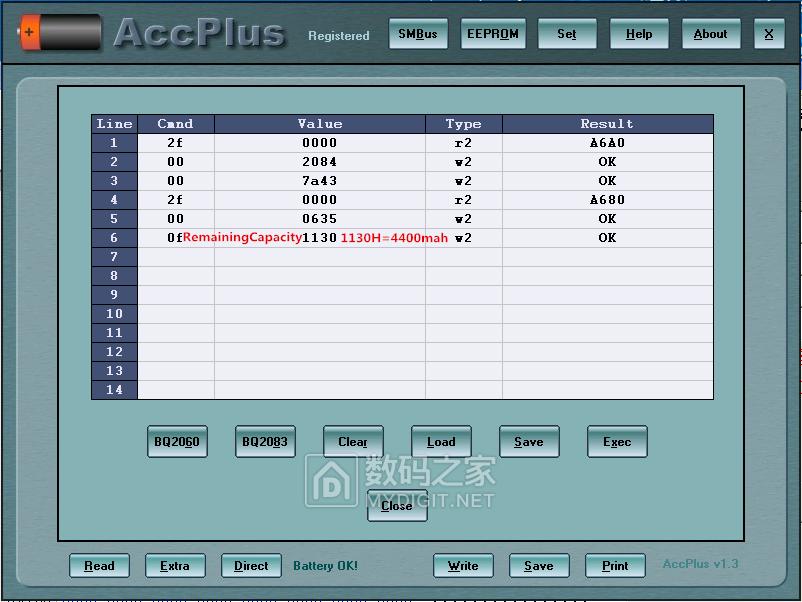Click the 'Battery OK!' status text
This screenshot has width=802, height=602.
(325, 566)
